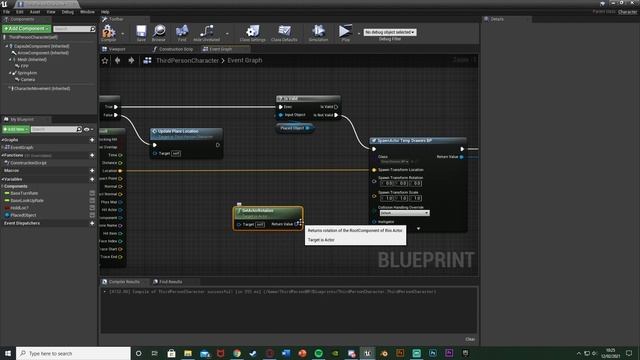
Task: Open the Compile options dropdown arrow
Action: (x=123, y=34)
